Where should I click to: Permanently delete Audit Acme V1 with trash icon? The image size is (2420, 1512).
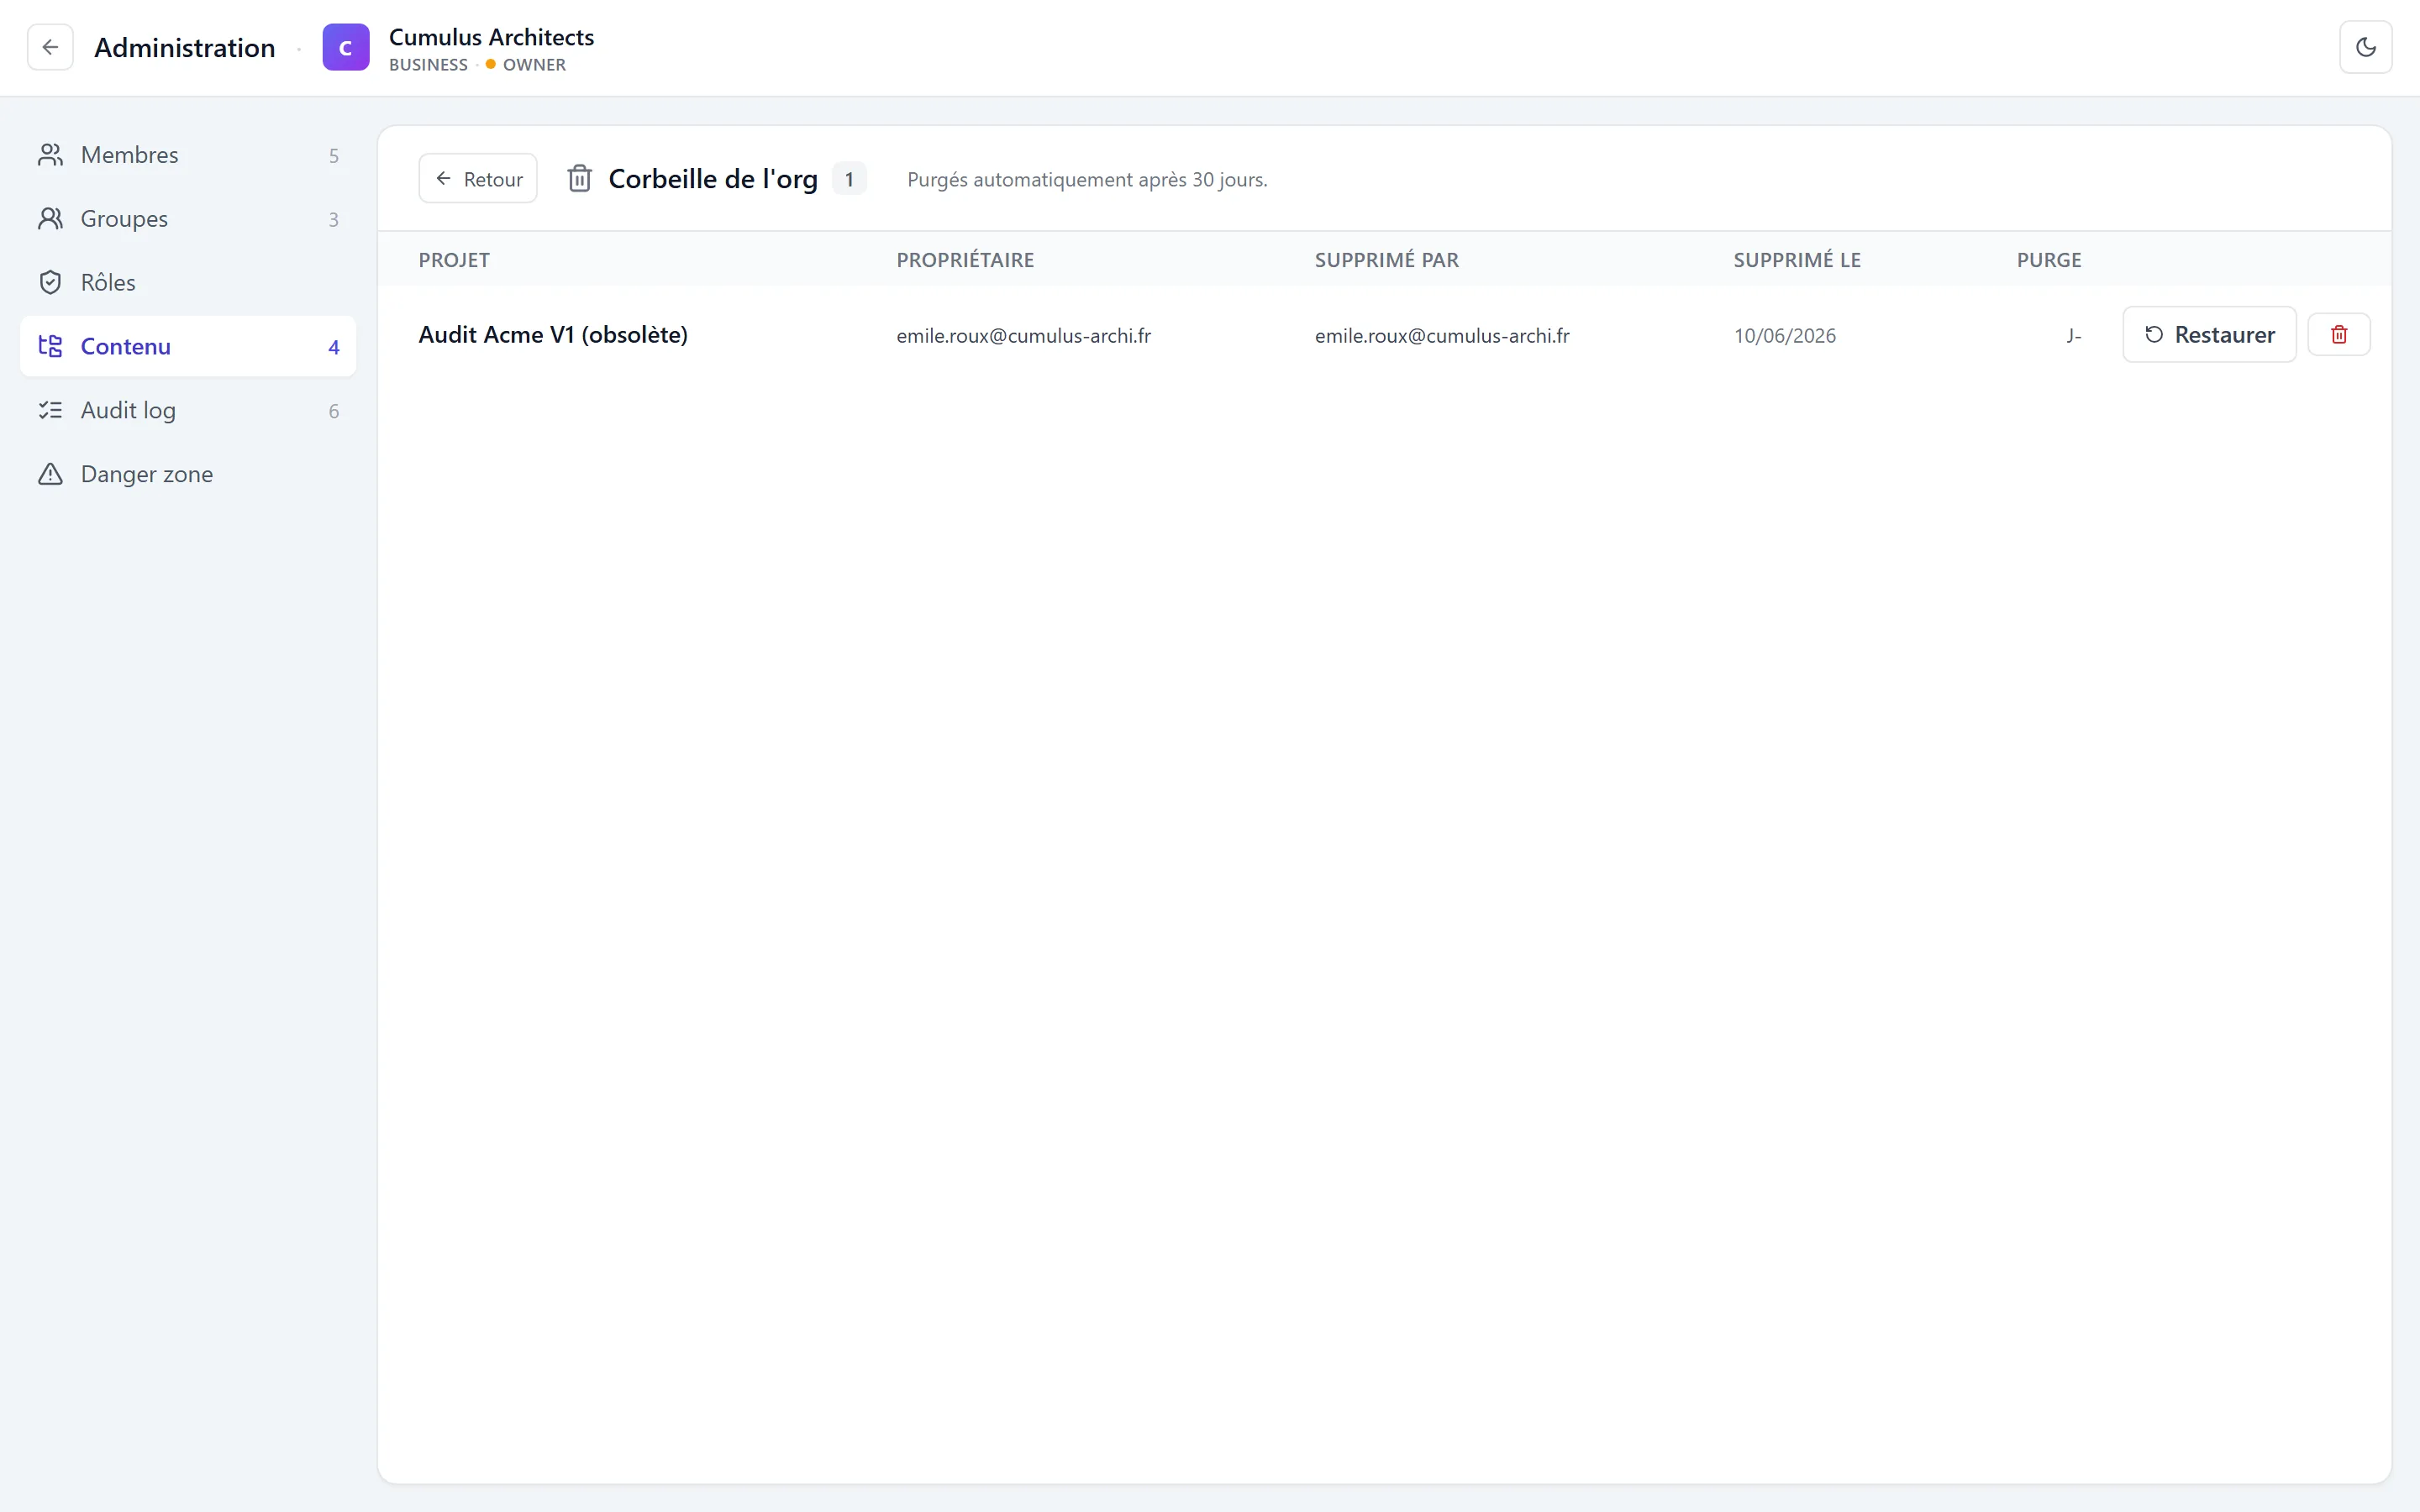2339,334
